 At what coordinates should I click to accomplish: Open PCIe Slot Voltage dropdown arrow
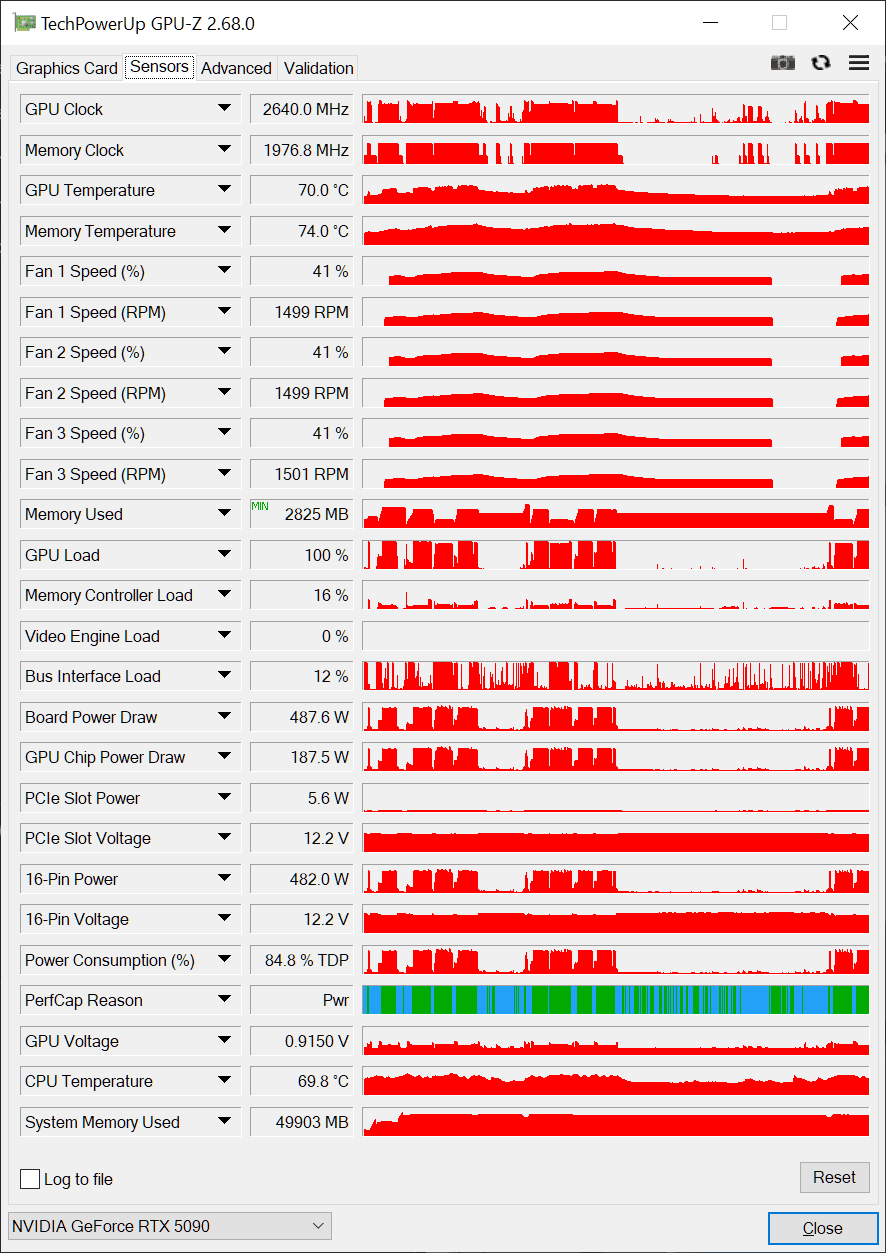[224, 837]
